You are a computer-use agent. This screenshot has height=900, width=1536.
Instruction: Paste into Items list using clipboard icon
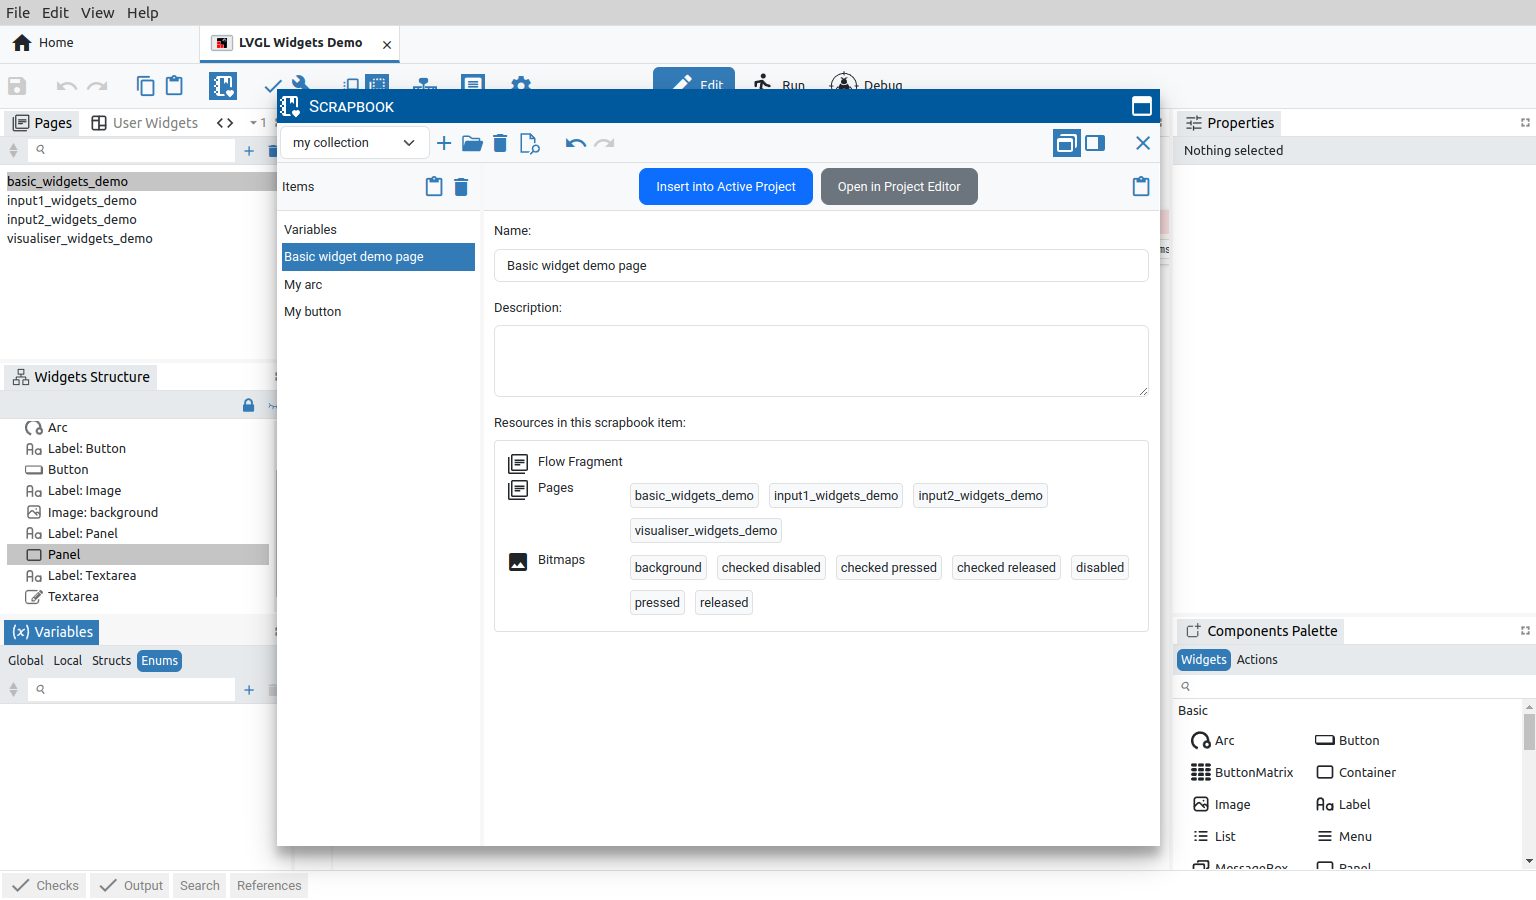pos(434,187)
